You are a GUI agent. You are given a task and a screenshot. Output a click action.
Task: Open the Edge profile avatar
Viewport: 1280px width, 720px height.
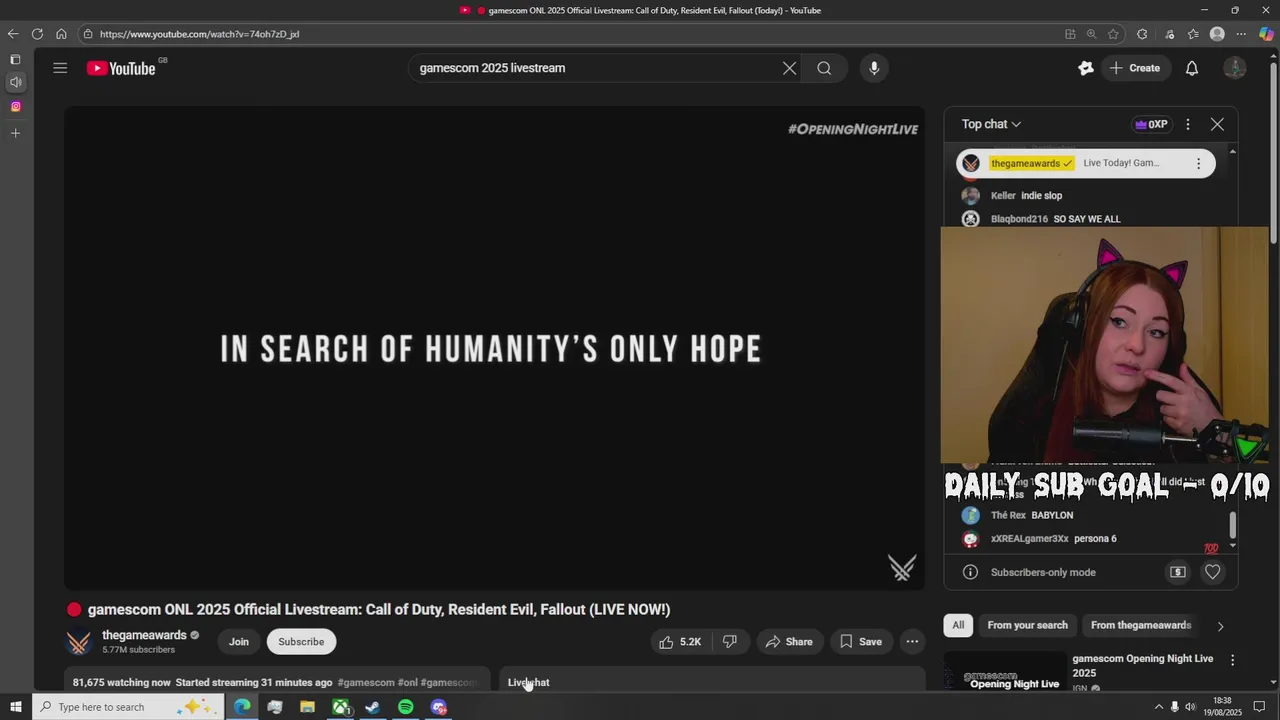tap(1217, 34)
